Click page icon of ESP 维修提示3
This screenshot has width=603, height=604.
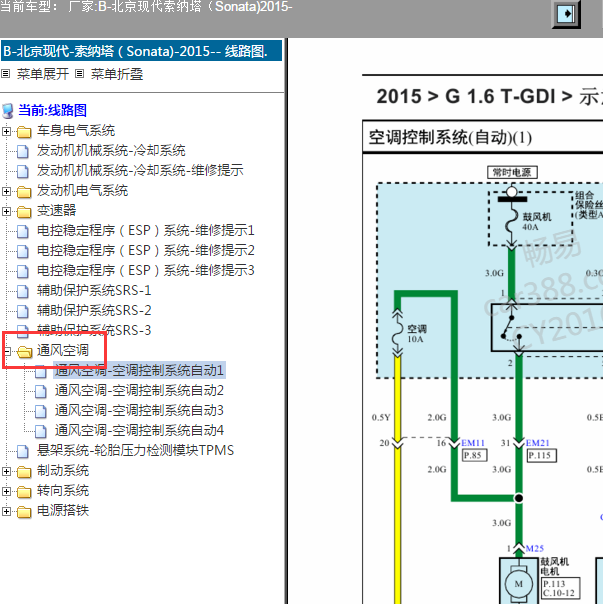23,272
